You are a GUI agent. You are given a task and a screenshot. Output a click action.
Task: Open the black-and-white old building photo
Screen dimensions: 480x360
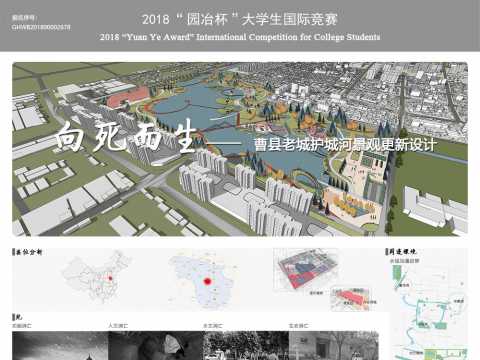[x=334, y=346]
